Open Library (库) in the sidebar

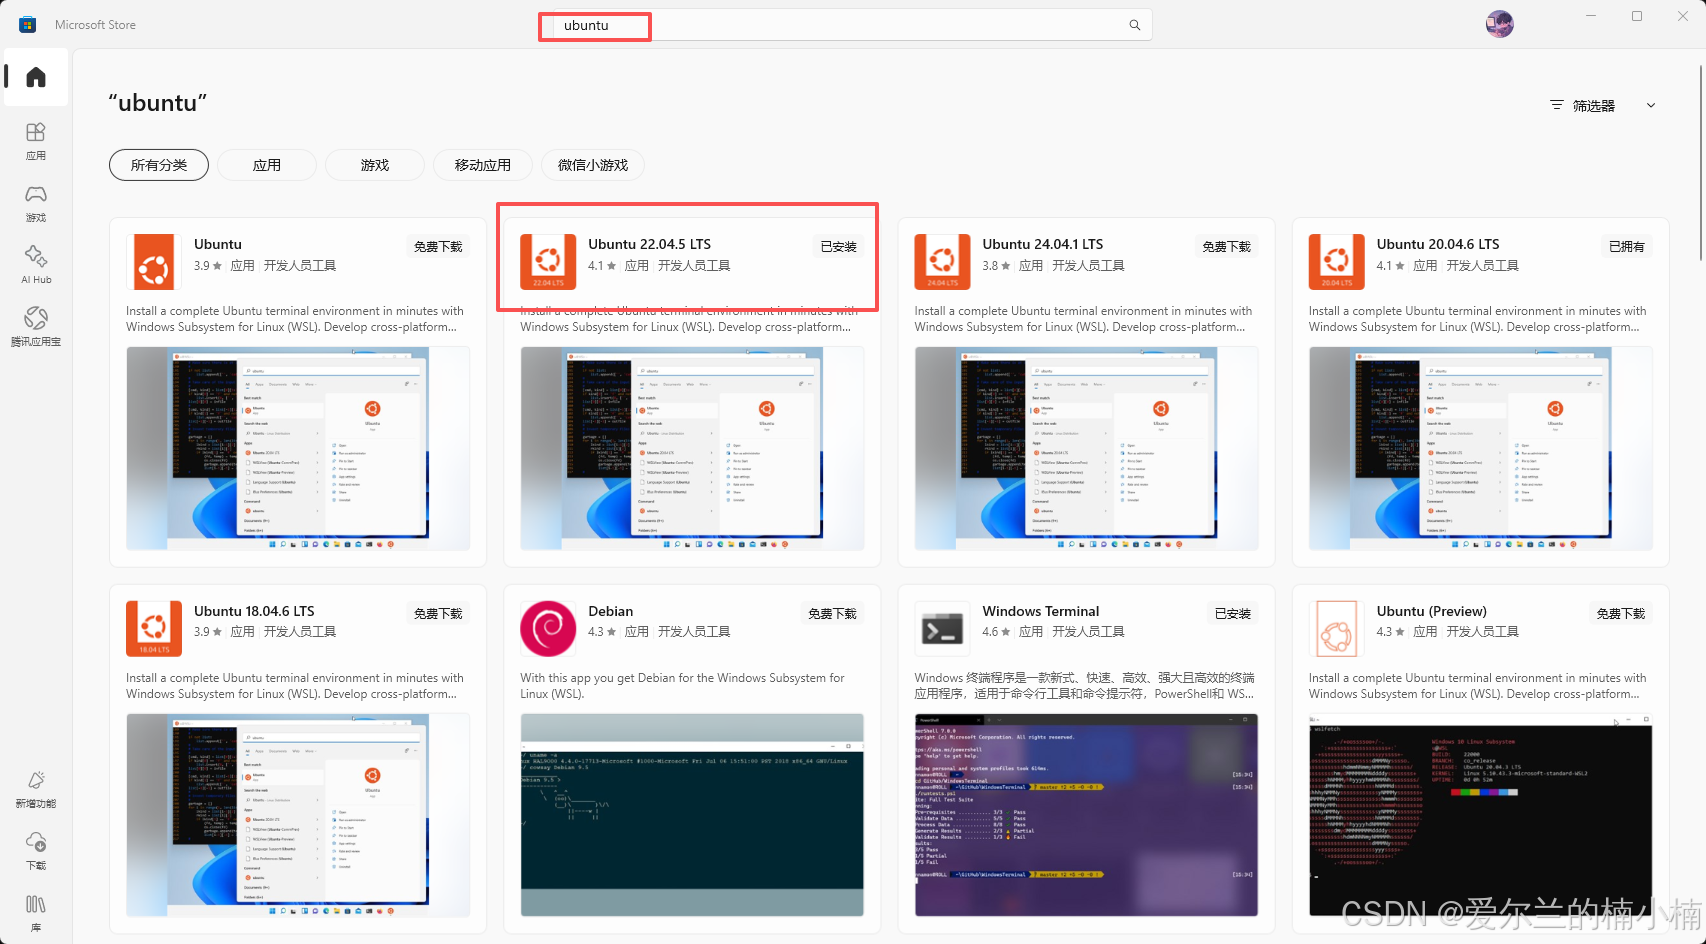point(36,913)
